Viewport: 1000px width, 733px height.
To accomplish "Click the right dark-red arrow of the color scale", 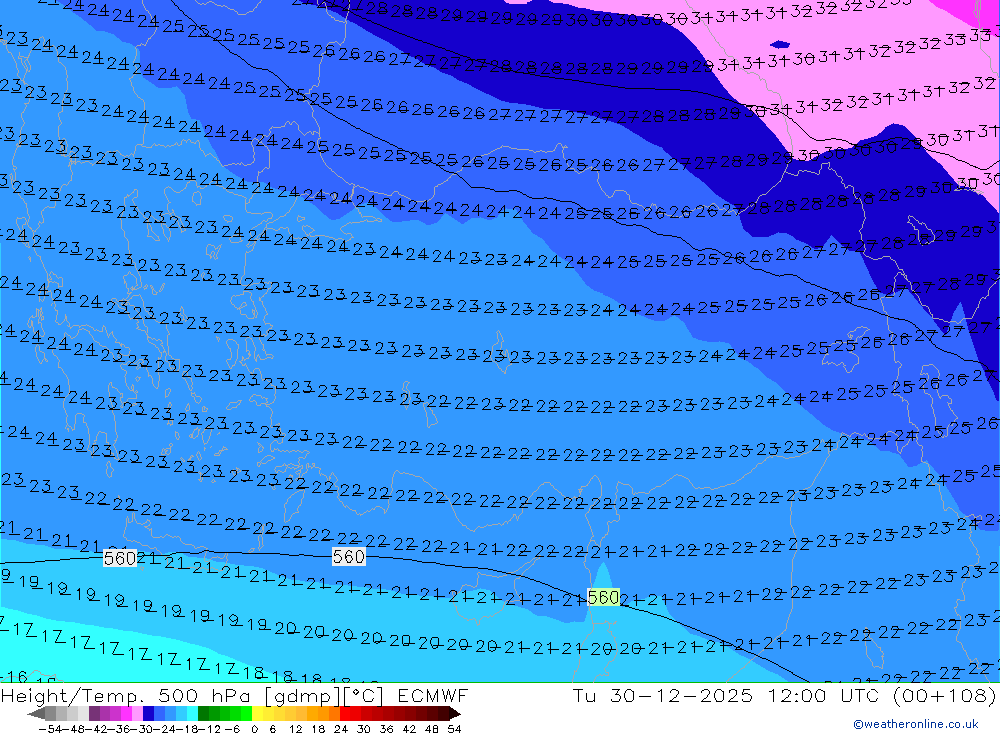I will (x=455, y=714).
